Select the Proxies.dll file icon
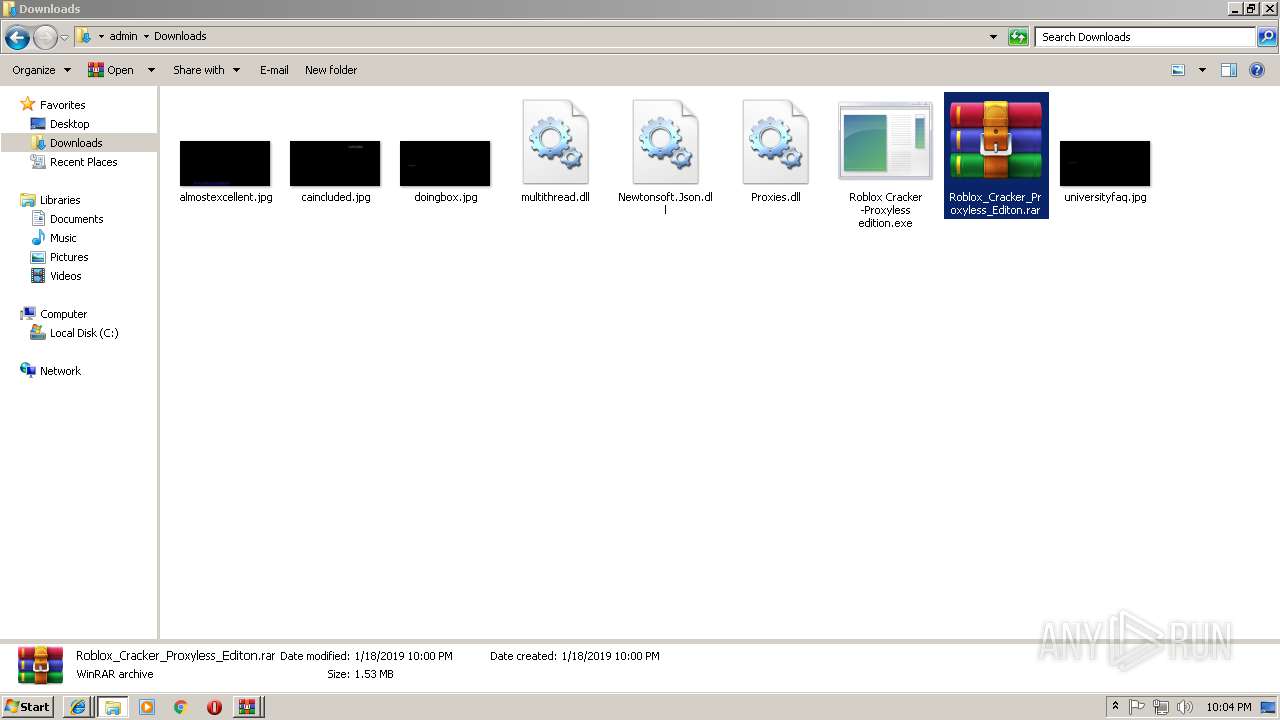Viewport: 1280px width, 720px height. (x=775, y=142)
